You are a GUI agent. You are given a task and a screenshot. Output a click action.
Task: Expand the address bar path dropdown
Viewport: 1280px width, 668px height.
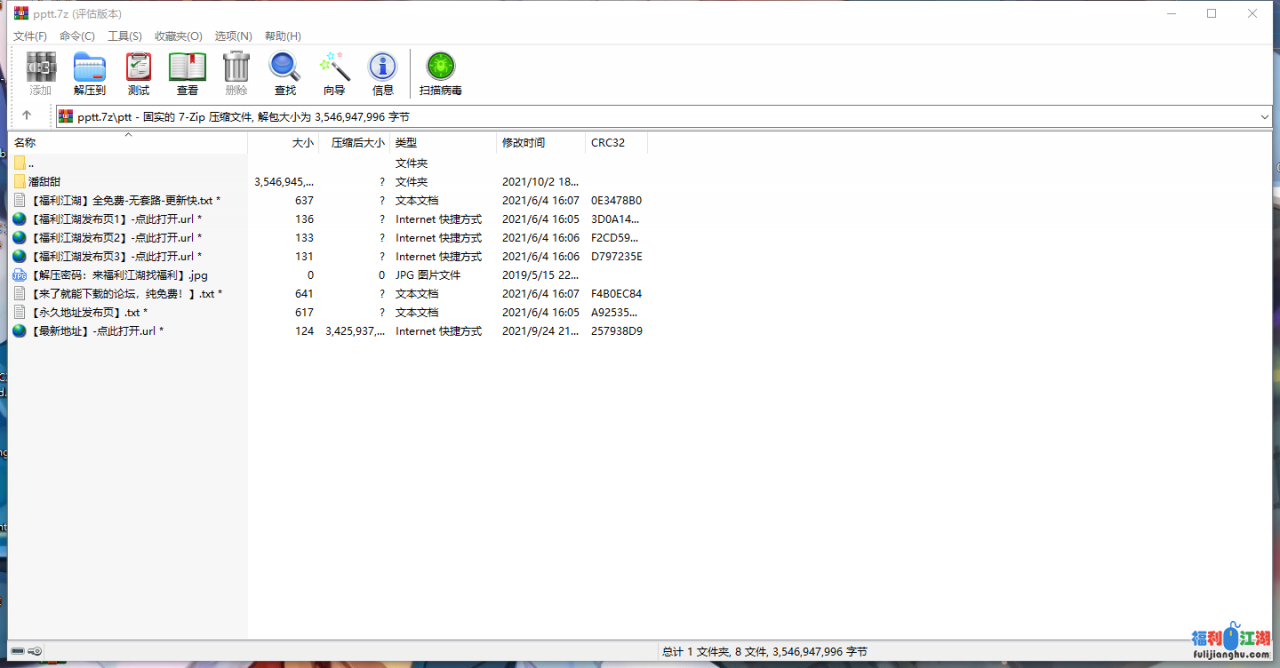click(1264, 117)
